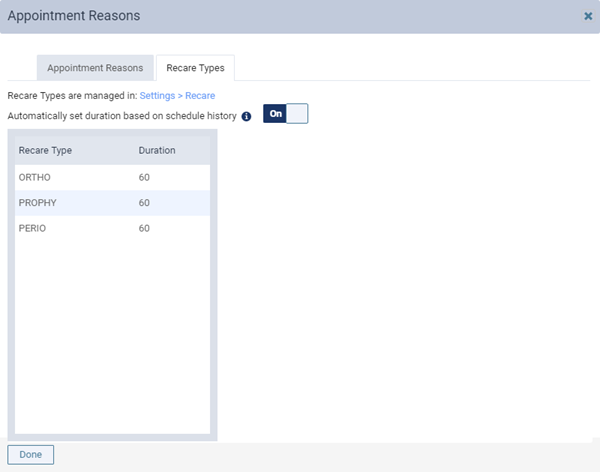
Task: Select the ORTHO recare type row
Action: point(112,177)
